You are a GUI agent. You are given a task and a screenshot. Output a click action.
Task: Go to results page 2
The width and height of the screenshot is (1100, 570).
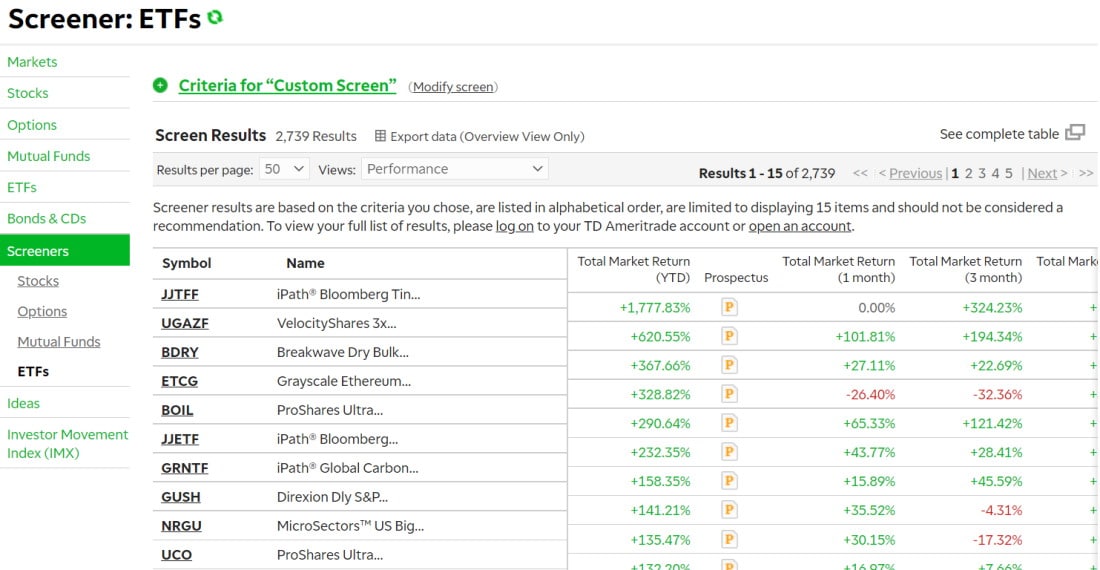[x=968, y=173]
